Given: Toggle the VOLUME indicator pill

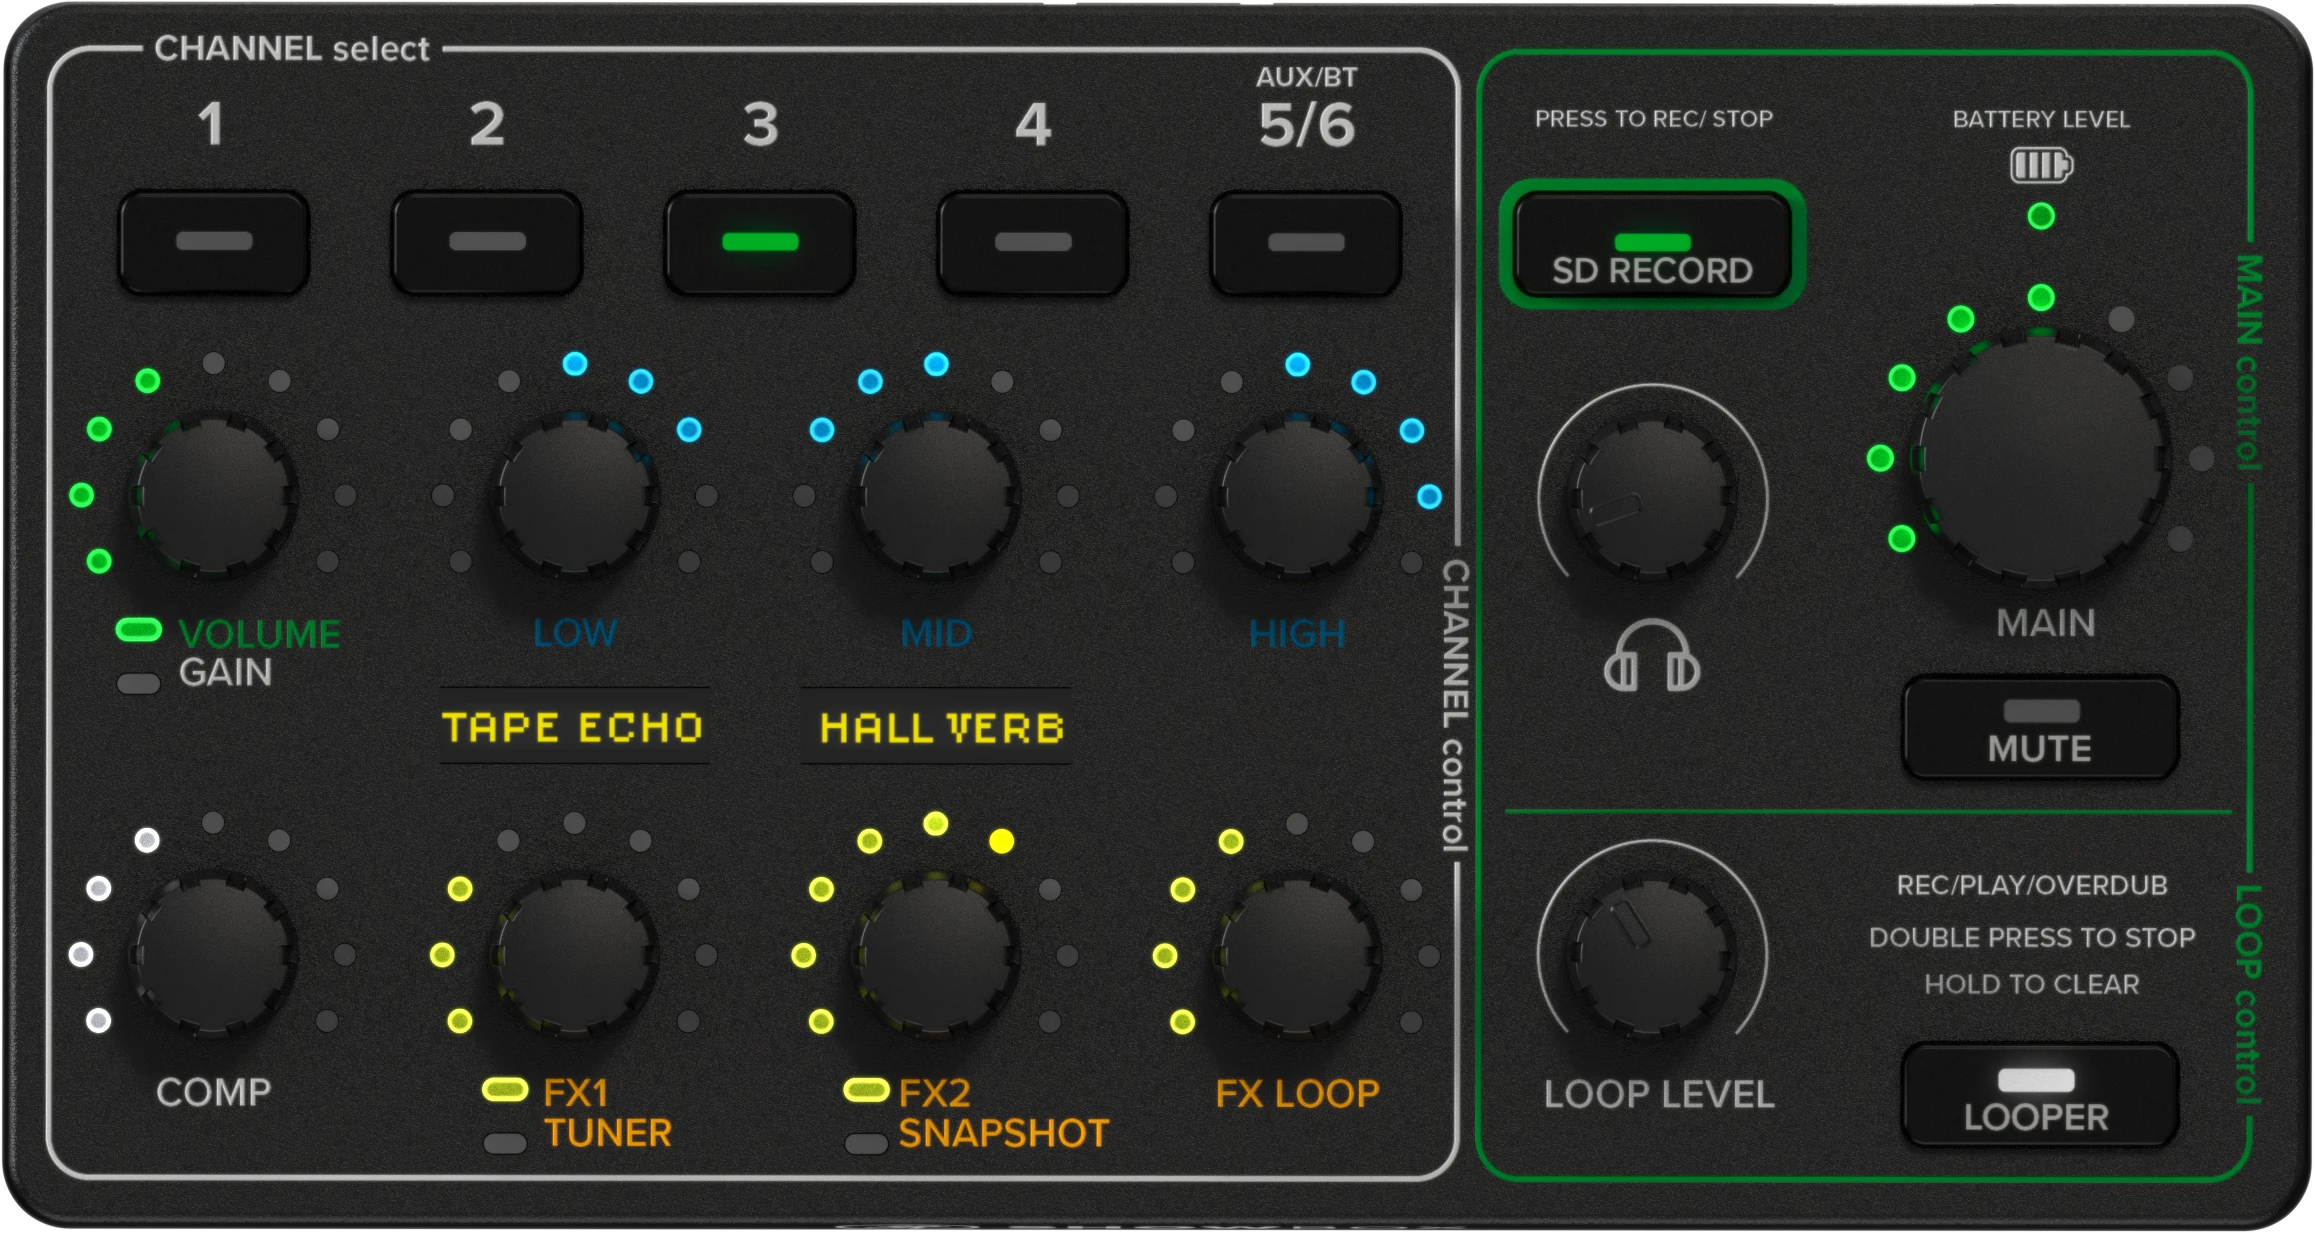Looking at the screenshot, I should pos(139,630).
